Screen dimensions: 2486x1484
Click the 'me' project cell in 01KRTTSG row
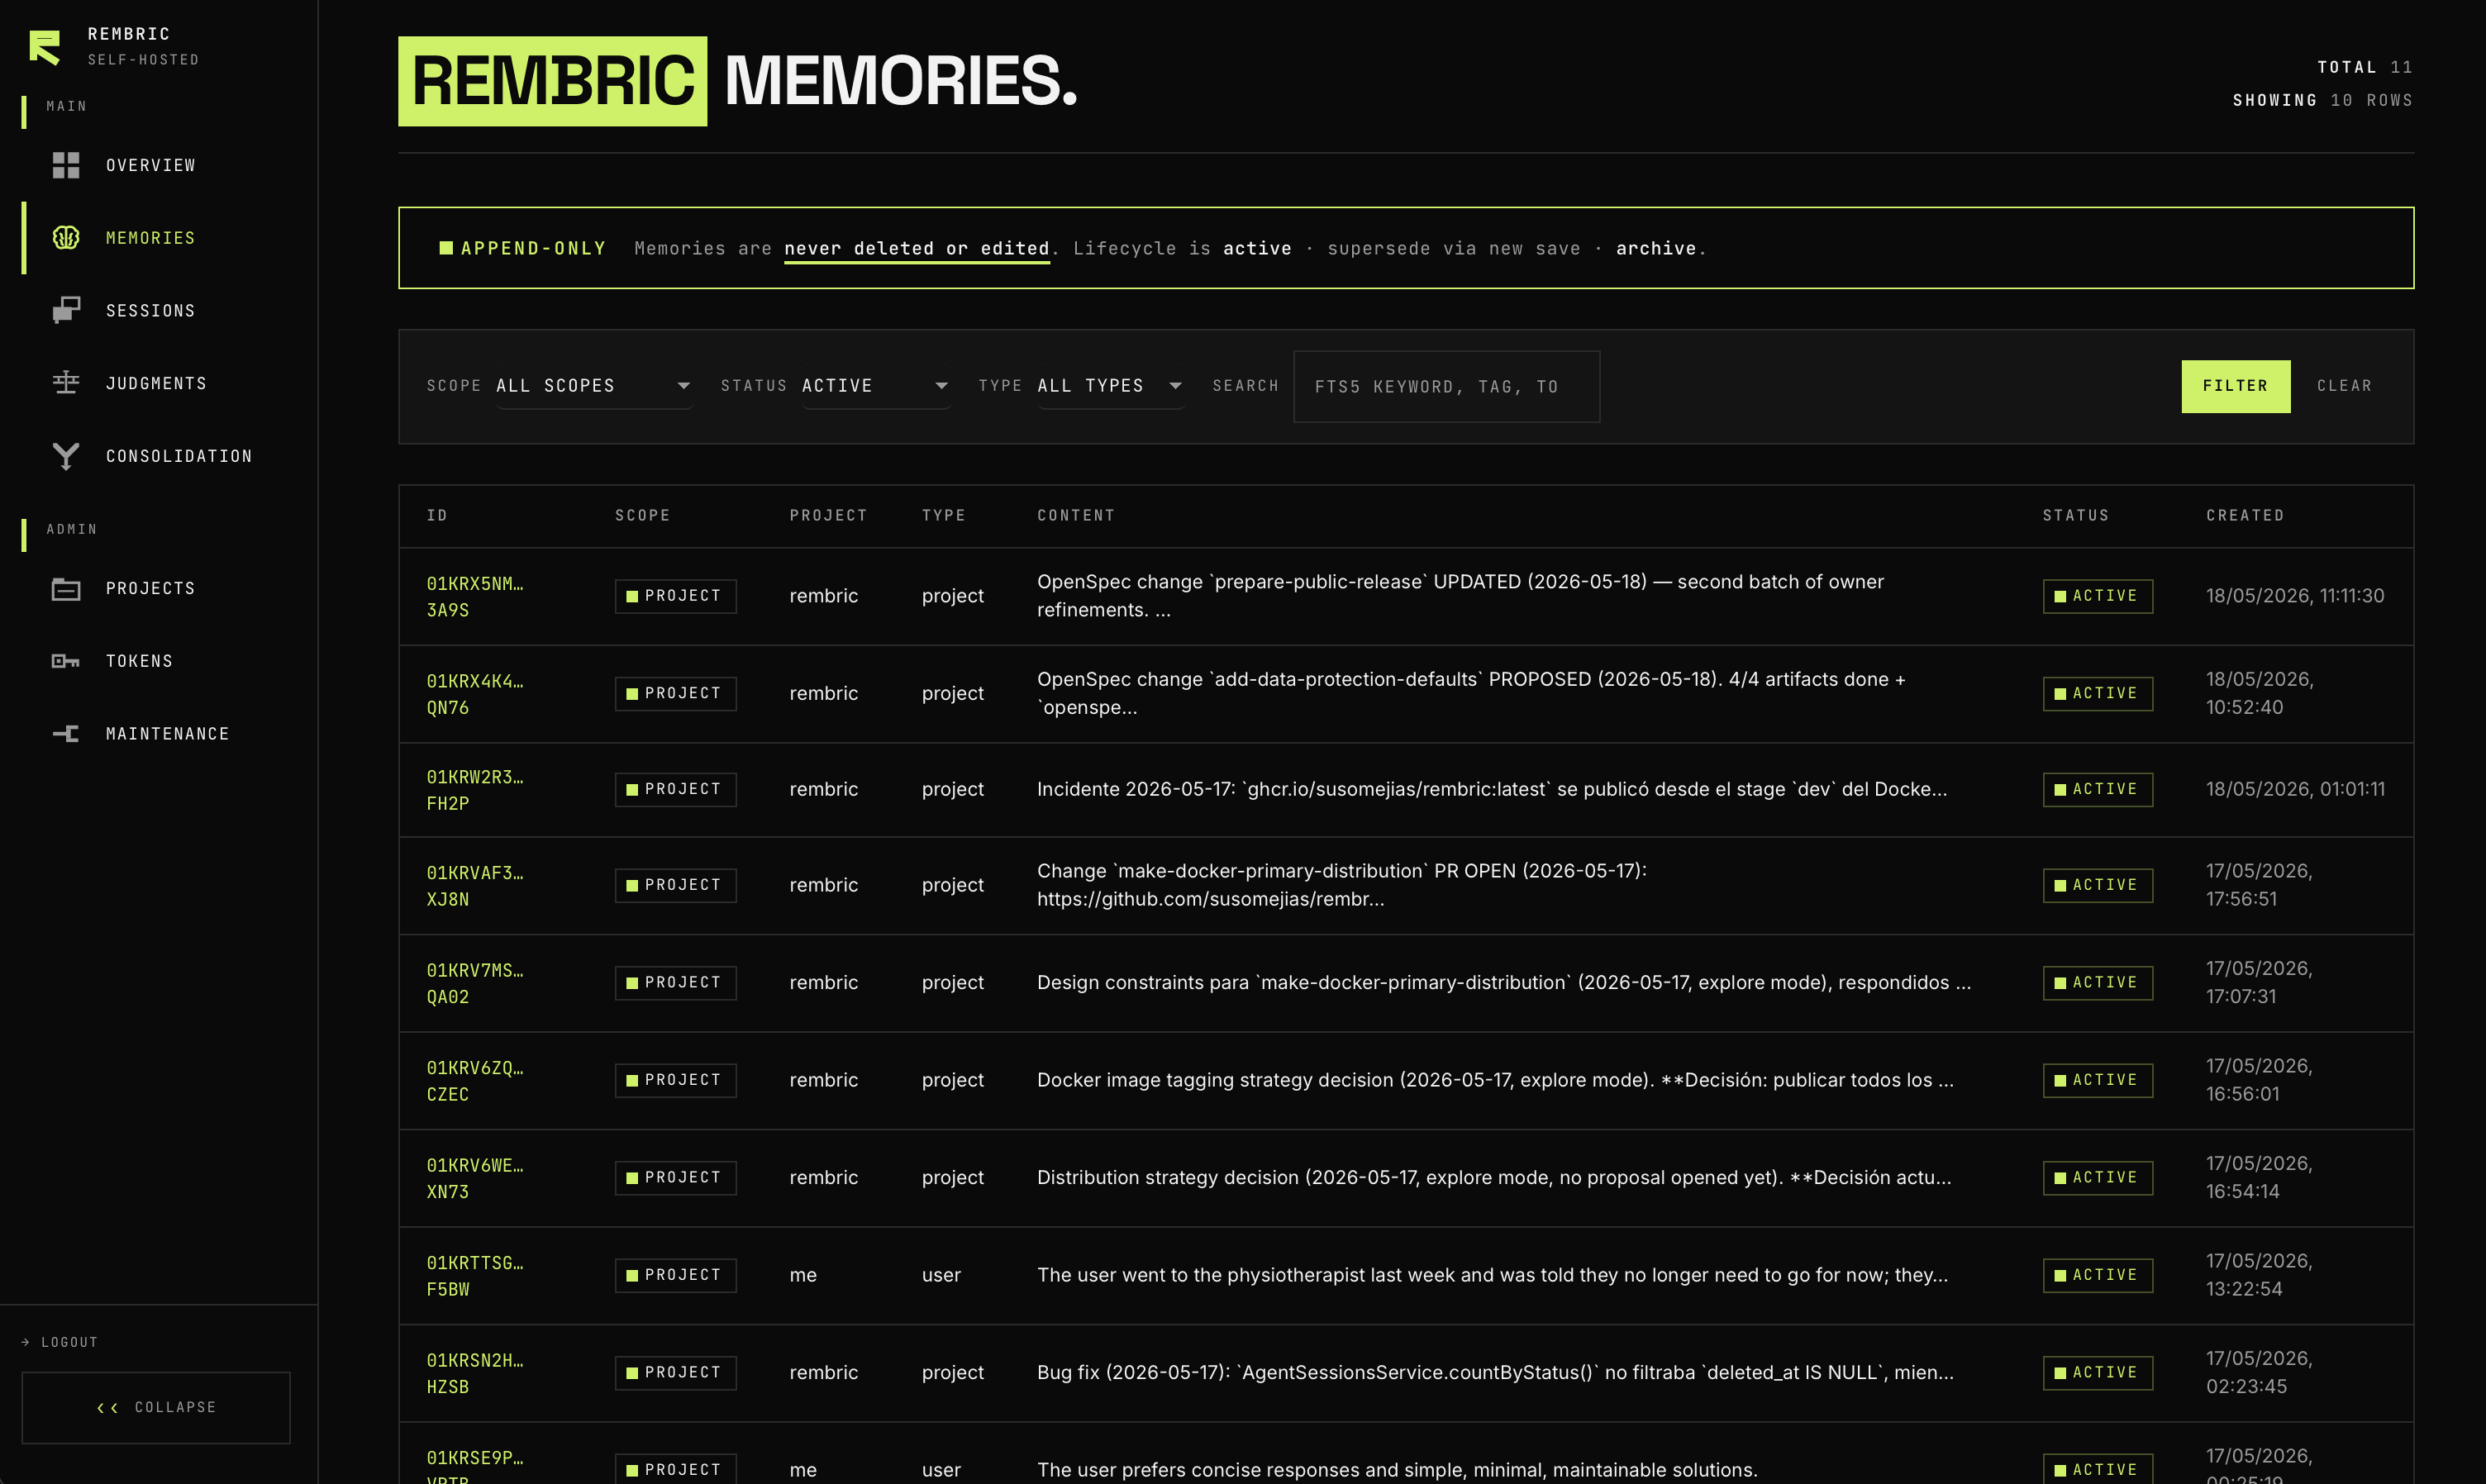pos(803,1275)
